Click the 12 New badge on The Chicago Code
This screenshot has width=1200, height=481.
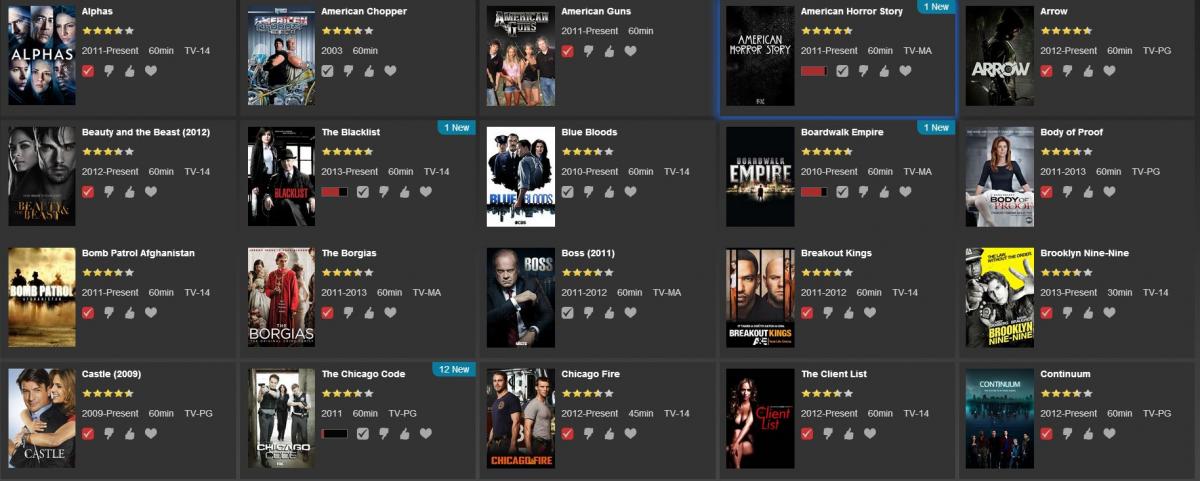[x=454, y=369]
